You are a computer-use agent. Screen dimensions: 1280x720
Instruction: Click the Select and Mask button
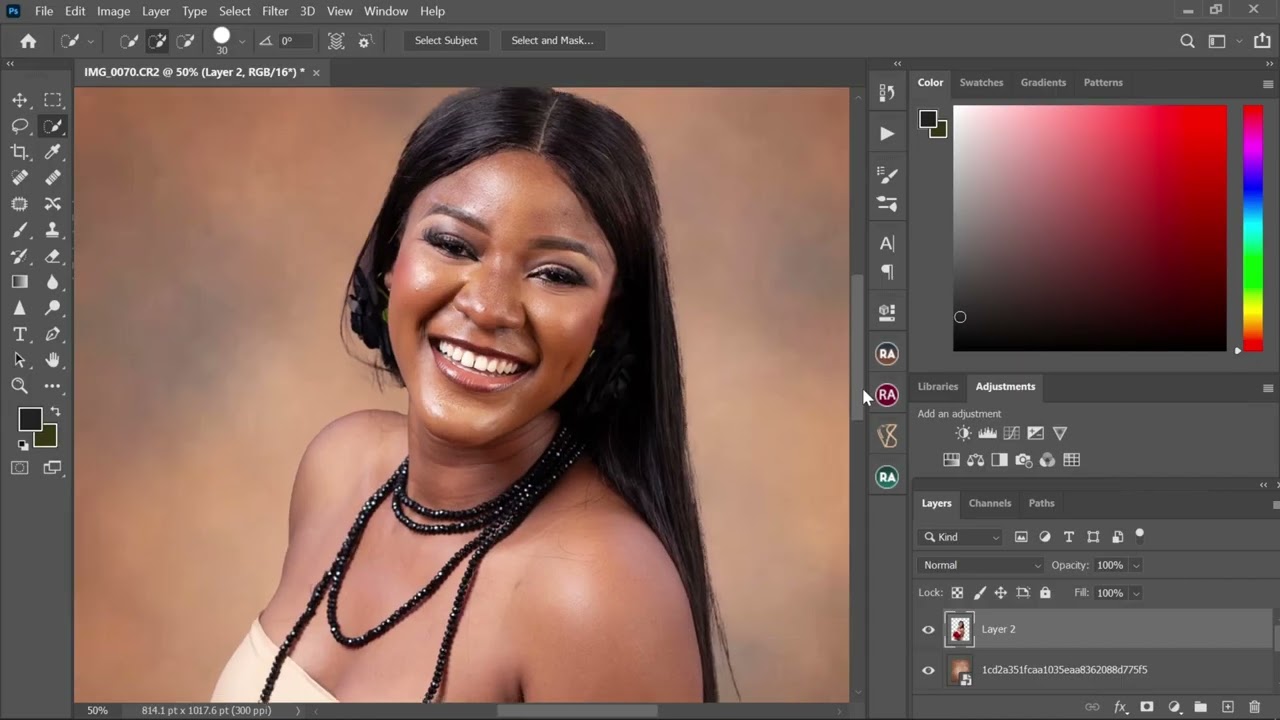[x=552, y=41]
